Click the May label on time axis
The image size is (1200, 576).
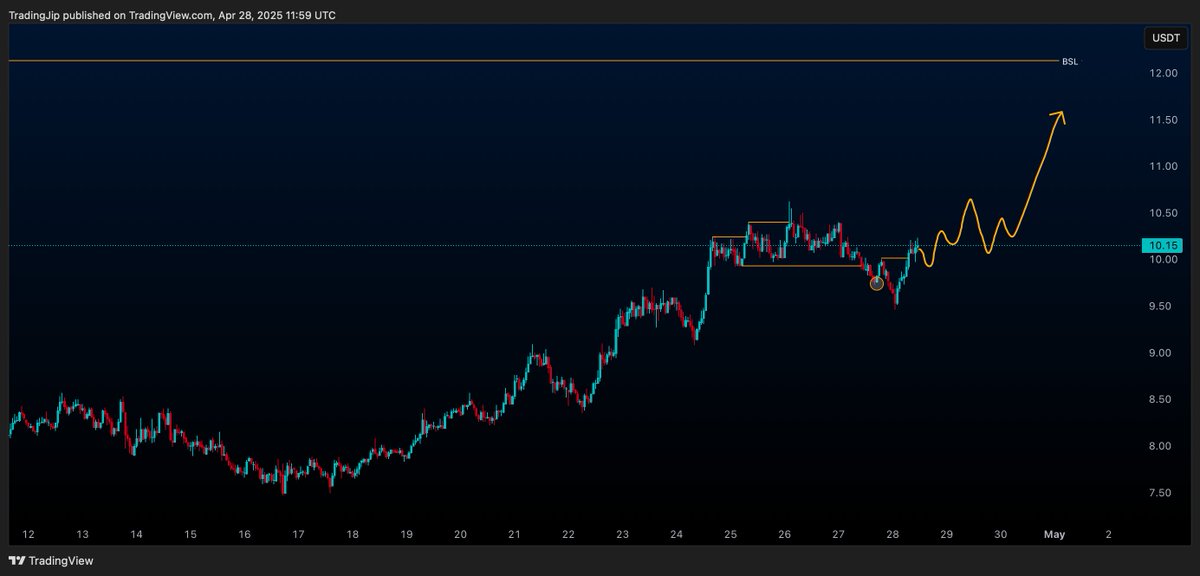pyautogui.click(x=1054, y=535)
